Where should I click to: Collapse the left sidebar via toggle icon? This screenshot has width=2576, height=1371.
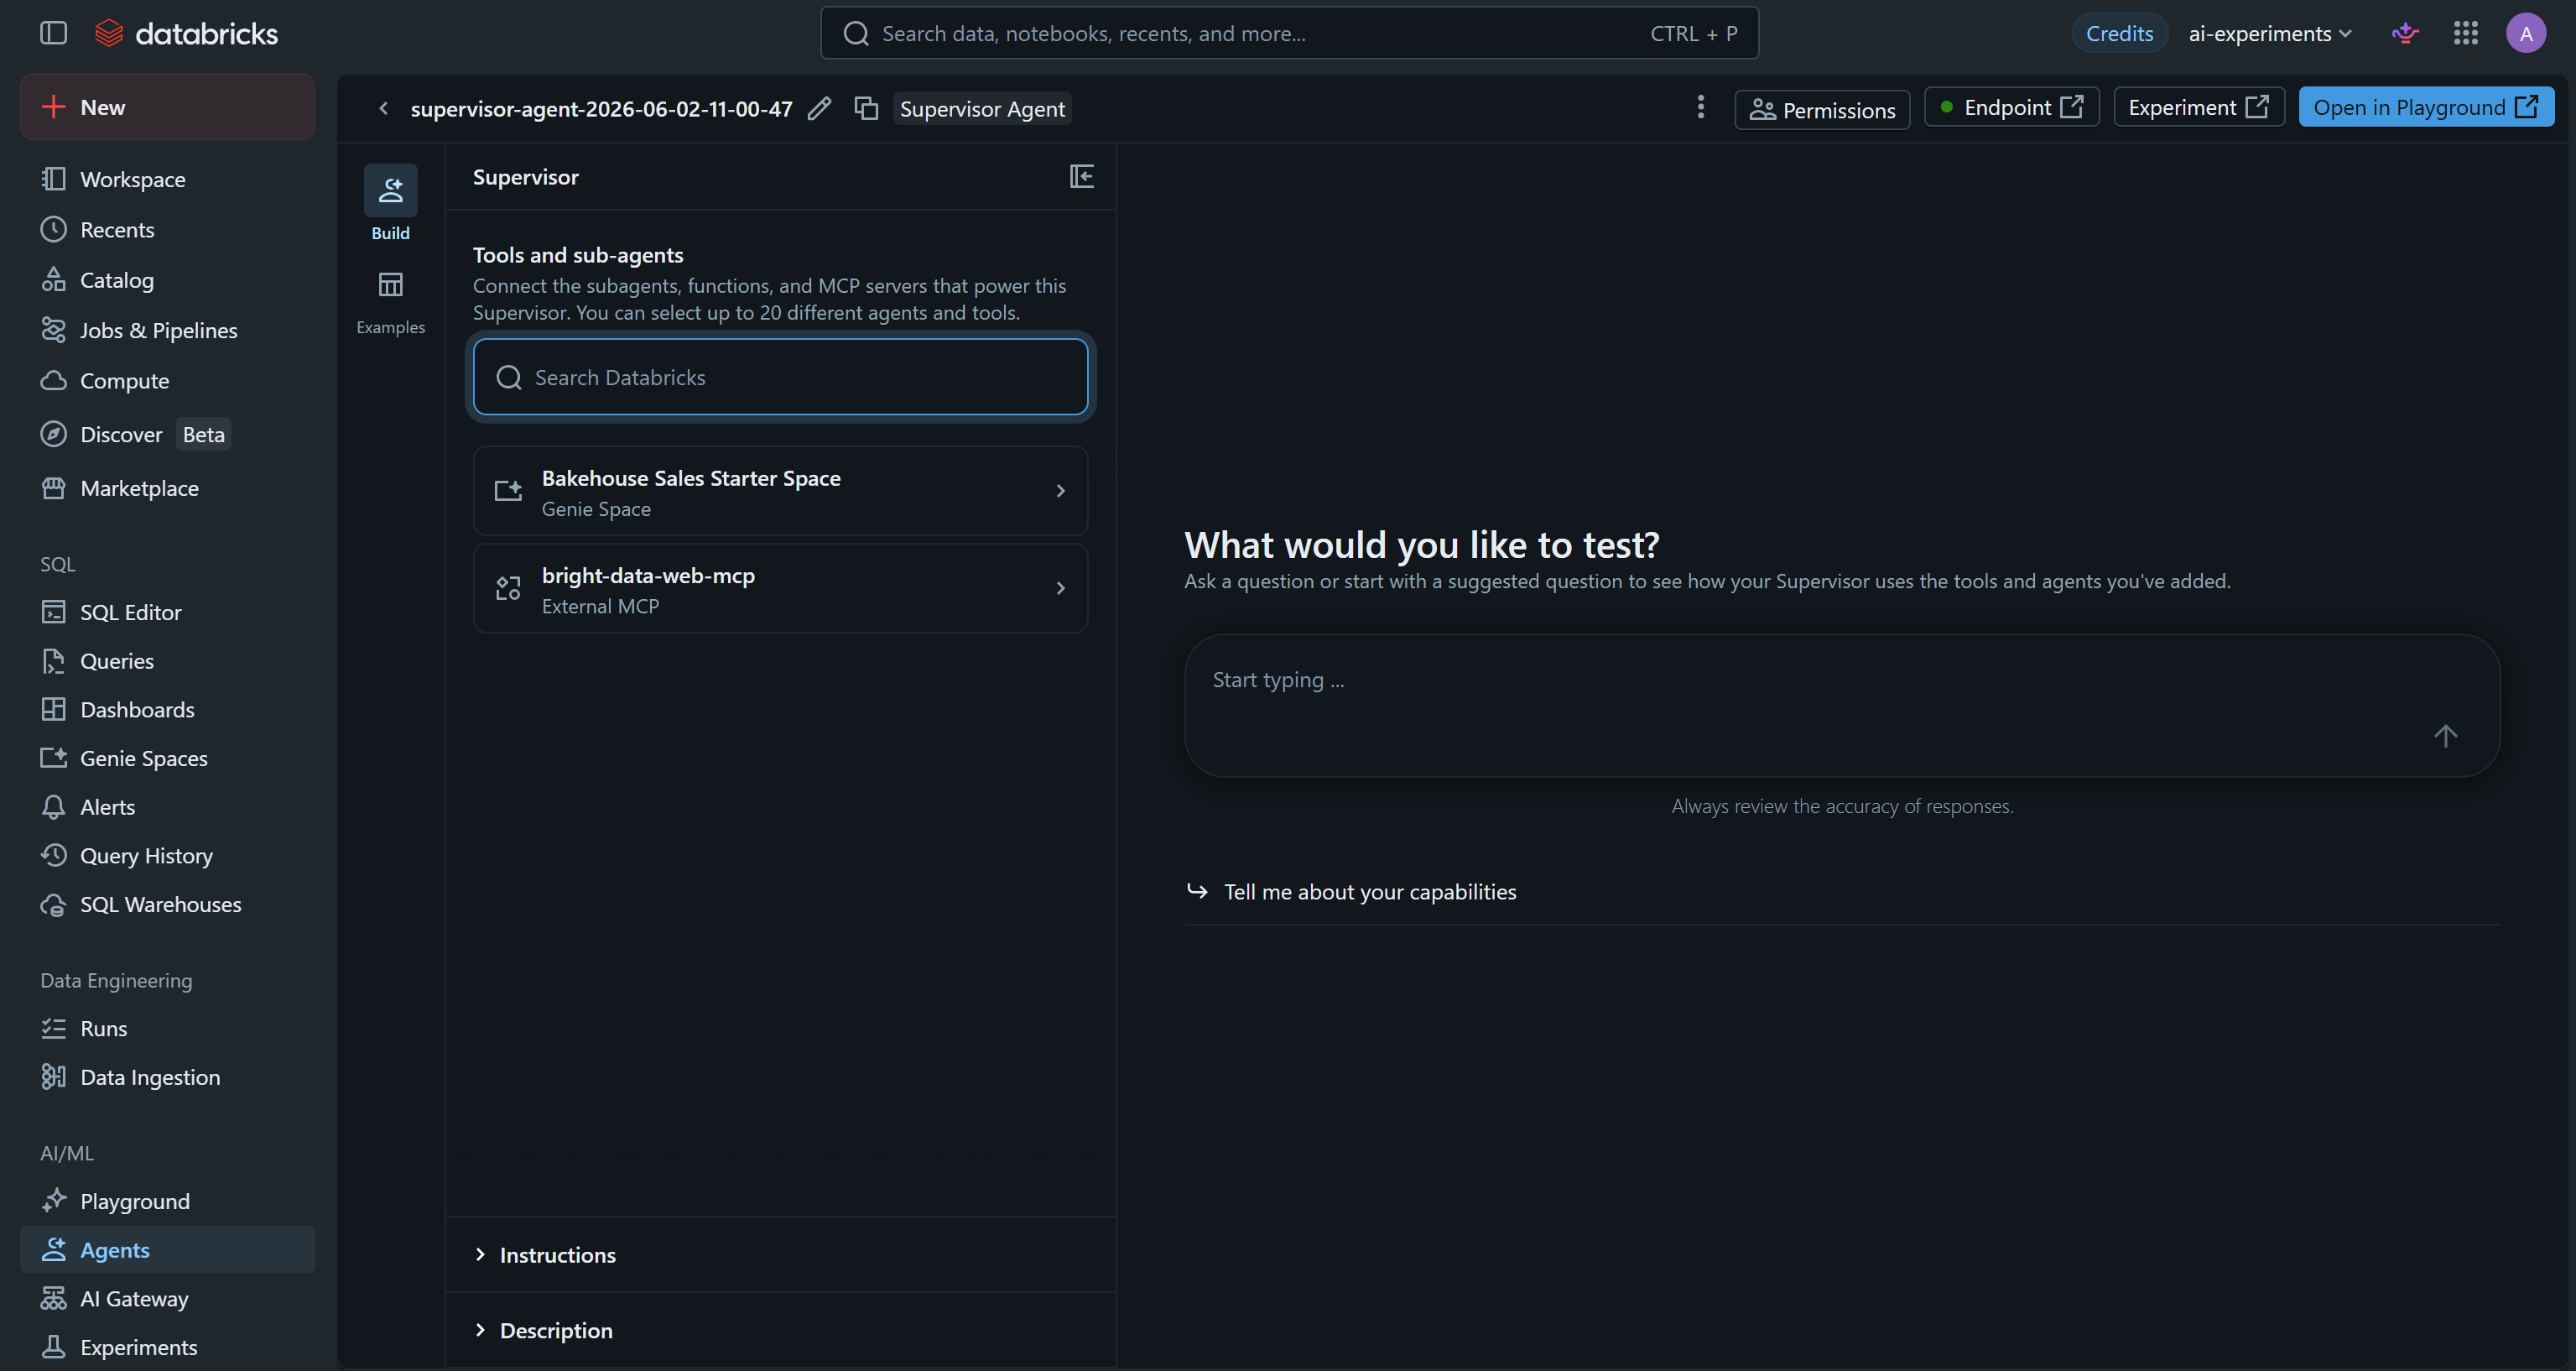click(x=53, y=33)
